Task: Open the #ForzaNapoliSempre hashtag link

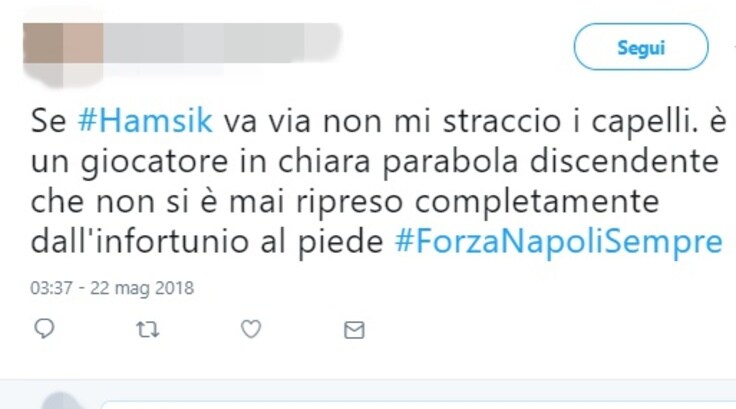Action: pyautogui.click(x=559, y=242)
